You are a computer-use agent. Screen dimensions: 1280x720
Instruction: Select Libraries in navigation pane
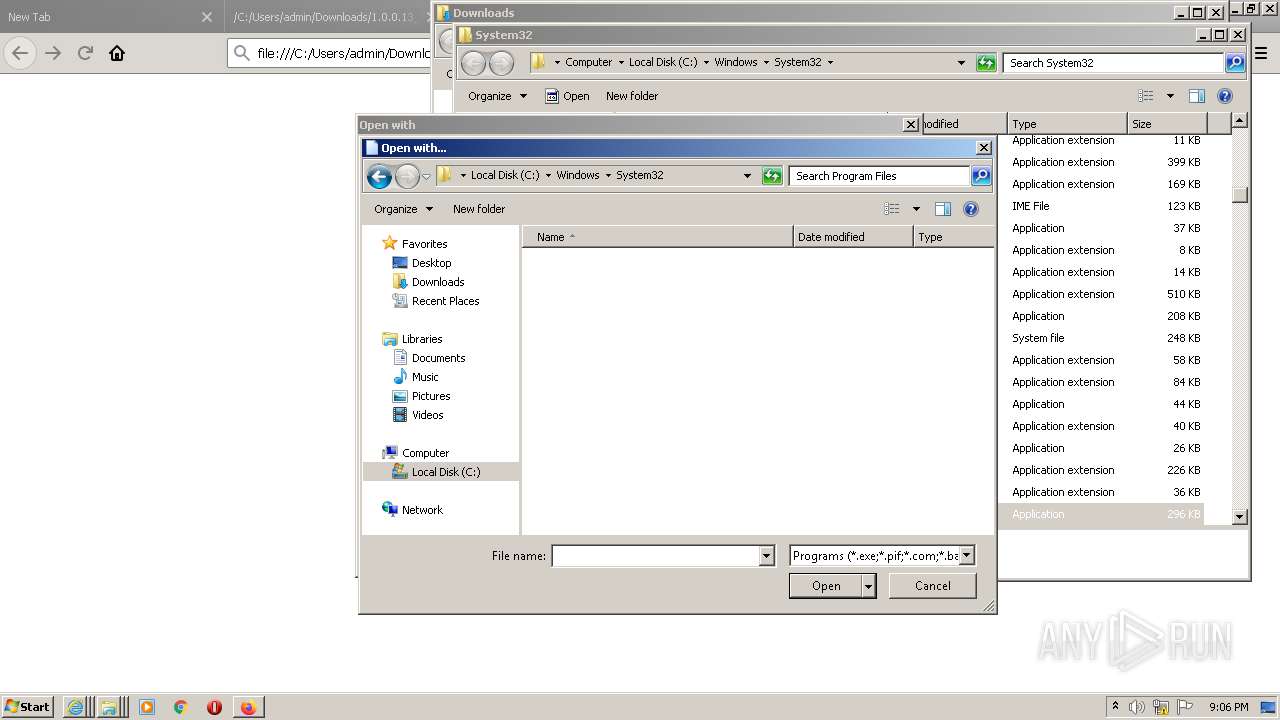(422, 339)
